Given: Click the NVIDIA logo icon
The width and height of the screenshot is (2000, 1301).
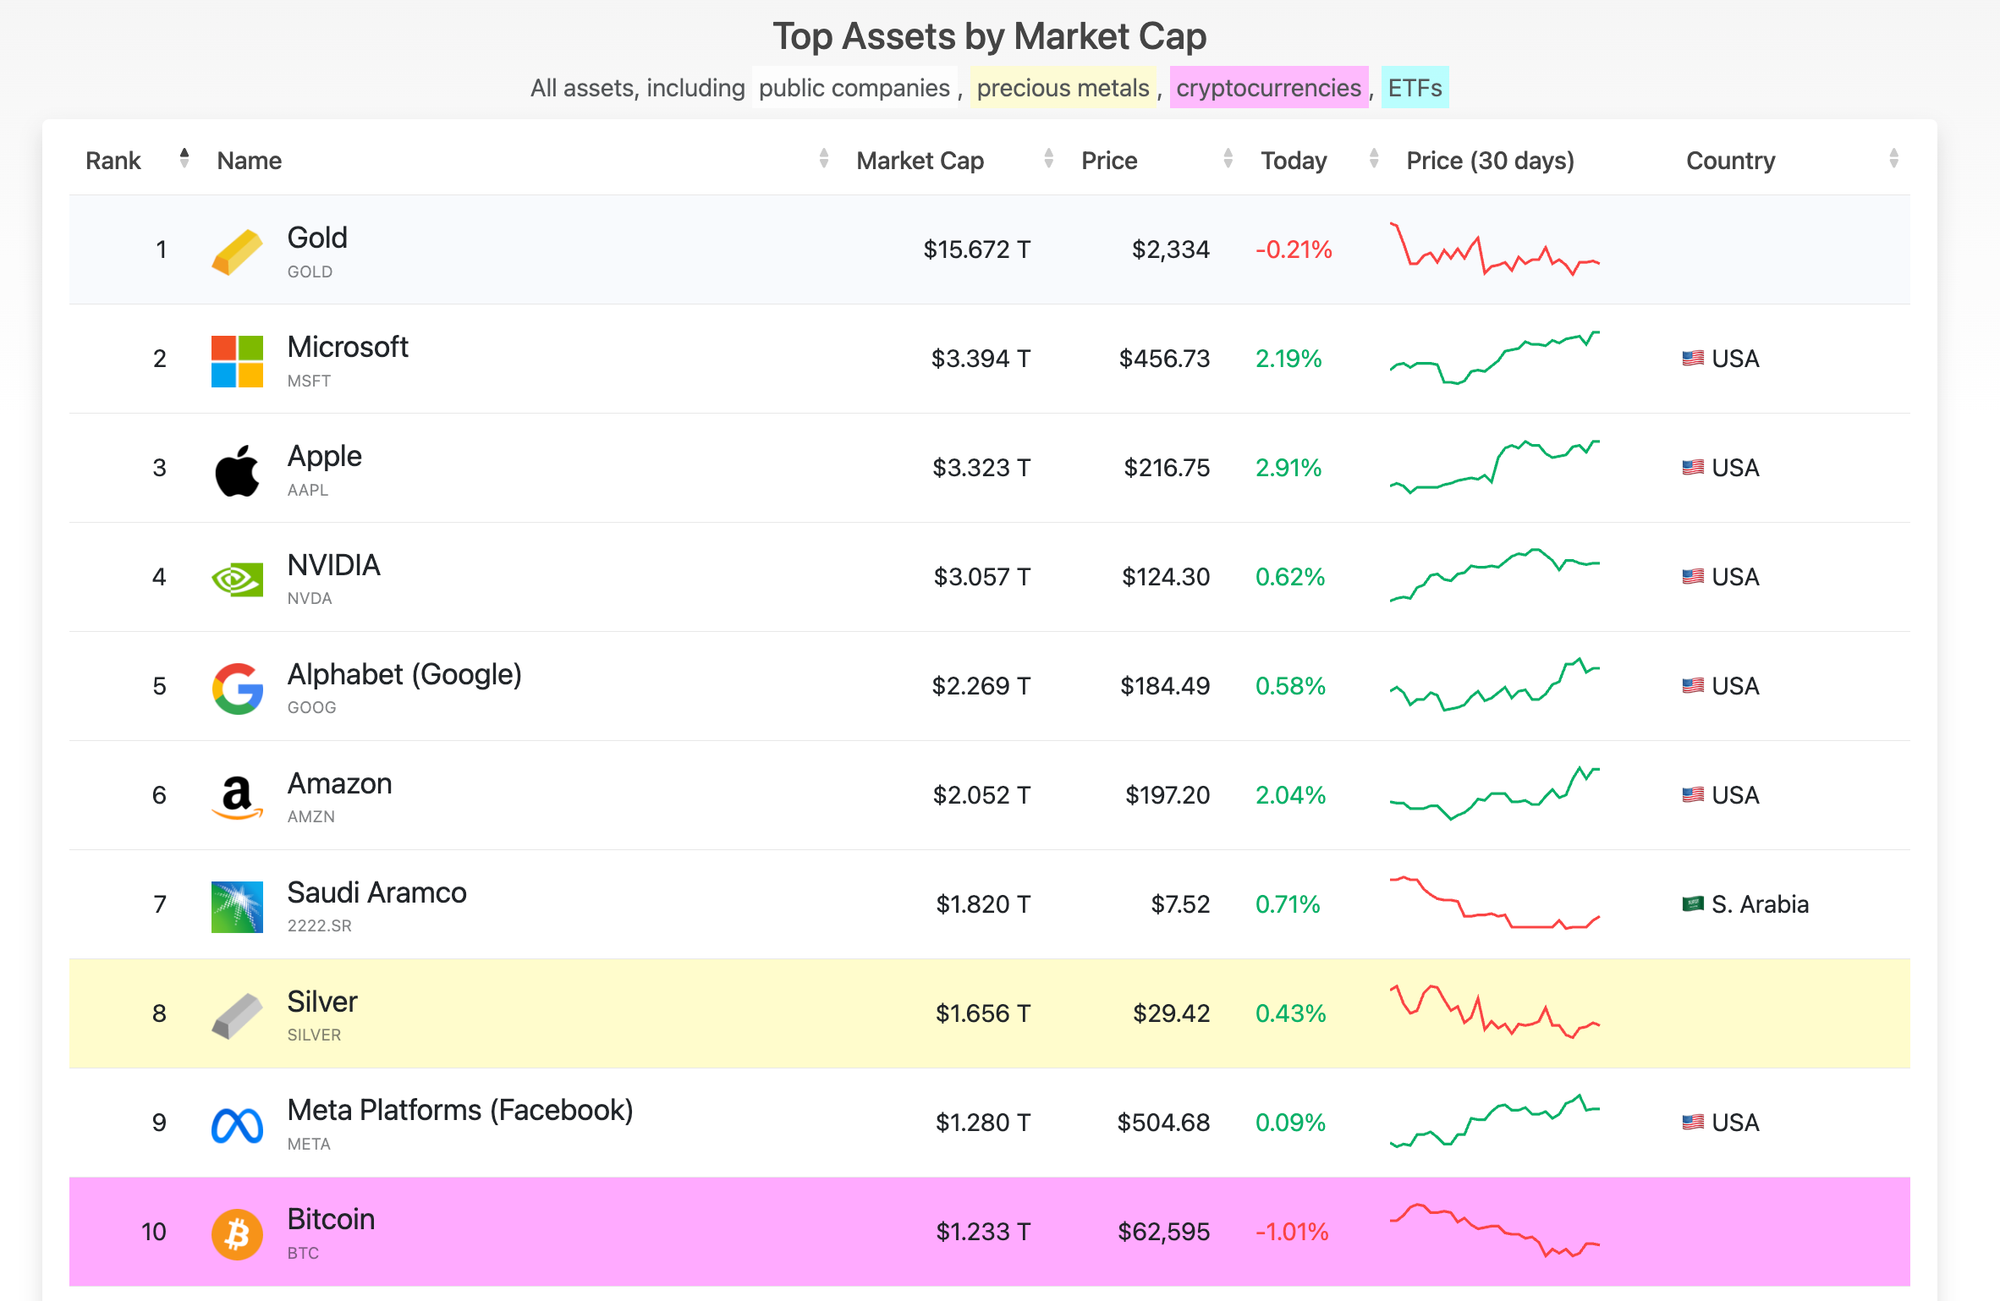Looking at the screenshot, I should tap(237, 579).
